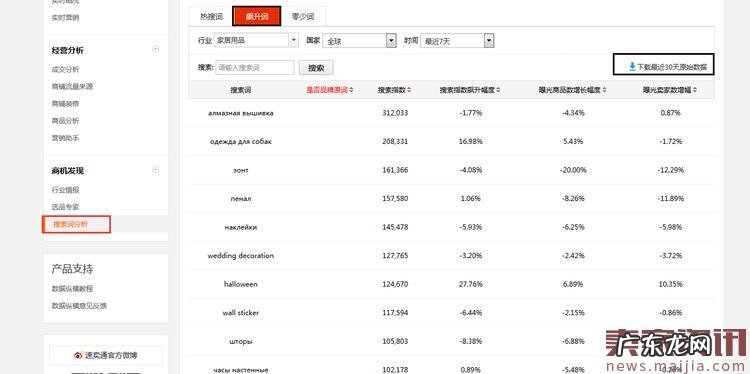The height and width of the screenshot is (374, 750).
Task: Click the download icon for 30-day raw data
Action: (632, 67)
